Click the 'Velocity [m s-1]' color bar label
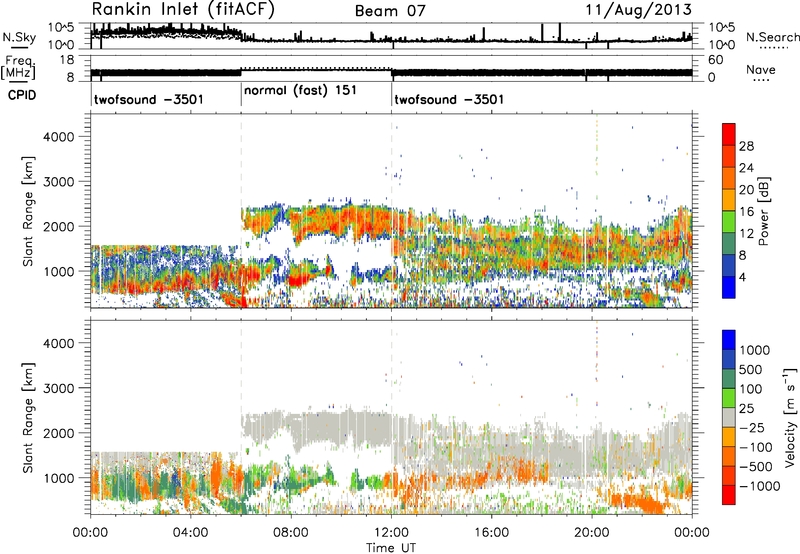The image size is (800, 554). click(790, 418)
